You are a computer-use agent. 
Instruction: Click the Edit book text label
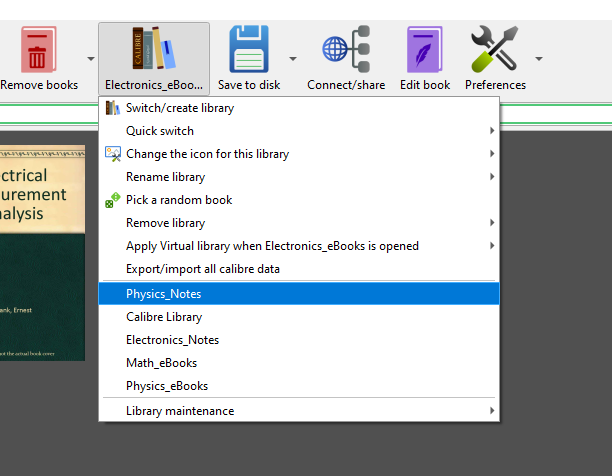pos(425,85)
